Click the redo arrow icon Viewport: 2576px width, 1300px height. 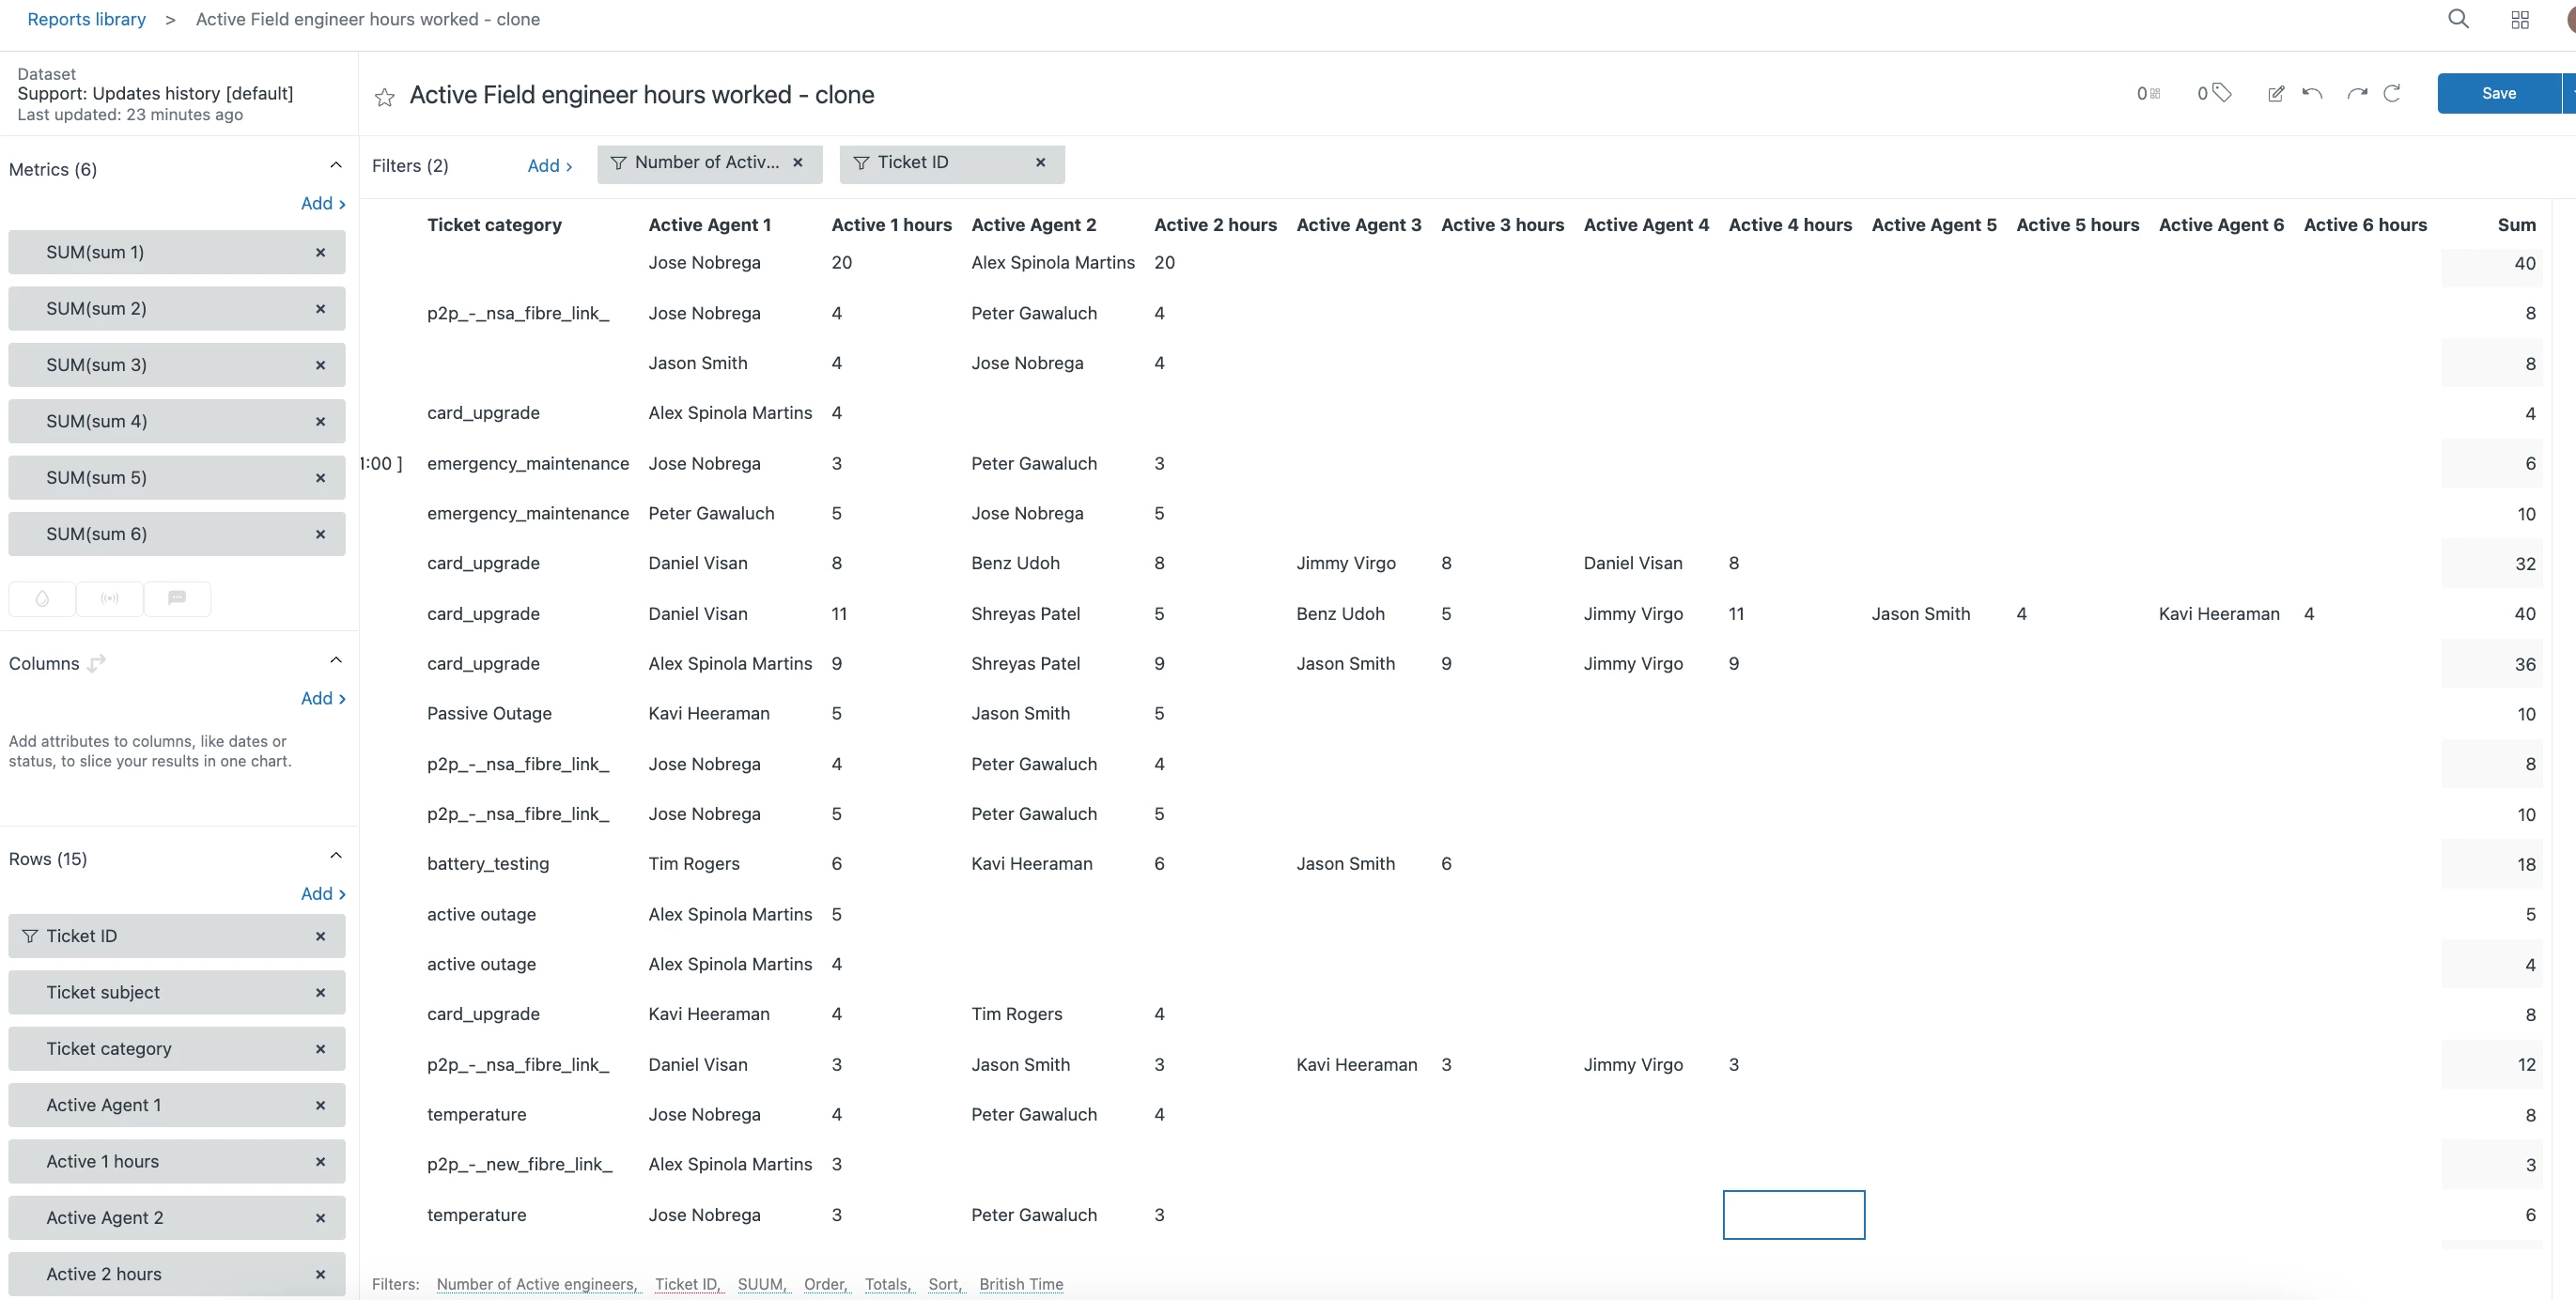(x=2357, y=93)
